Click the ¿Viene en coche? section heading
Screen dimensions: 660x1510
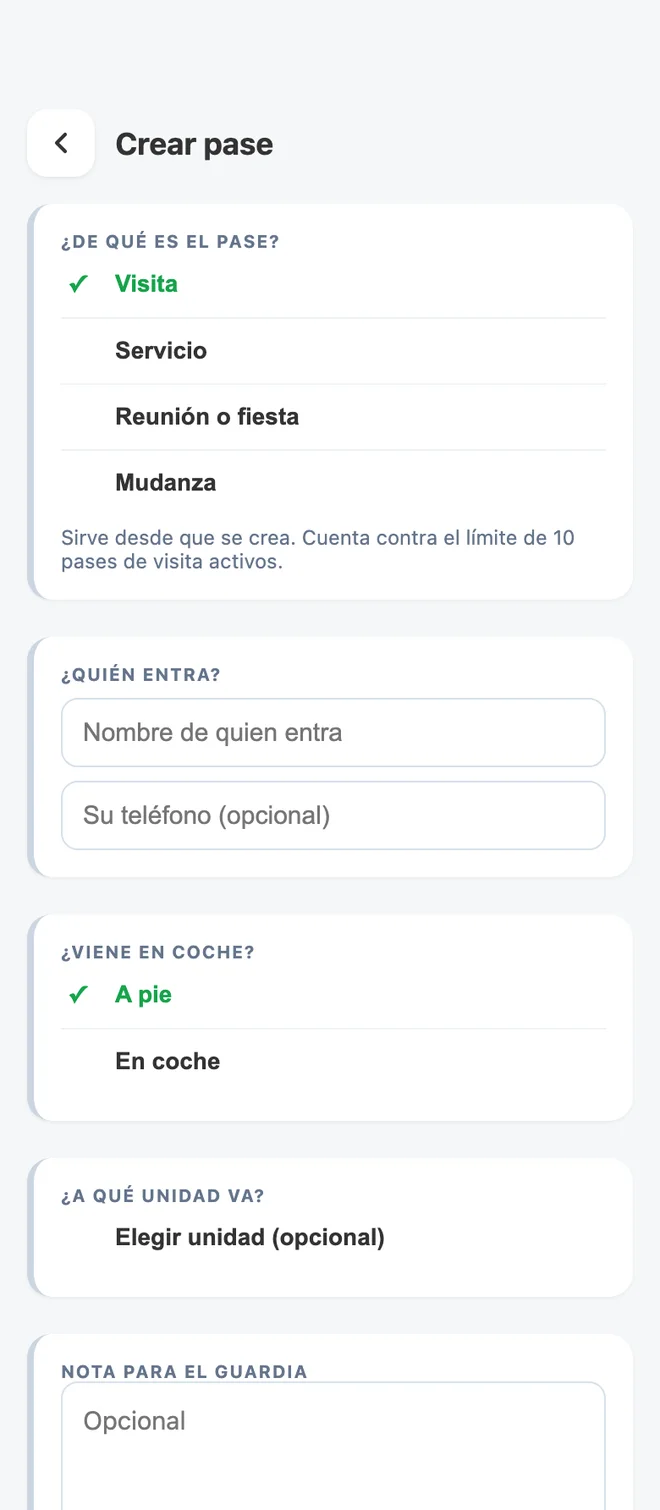[158, 953]
